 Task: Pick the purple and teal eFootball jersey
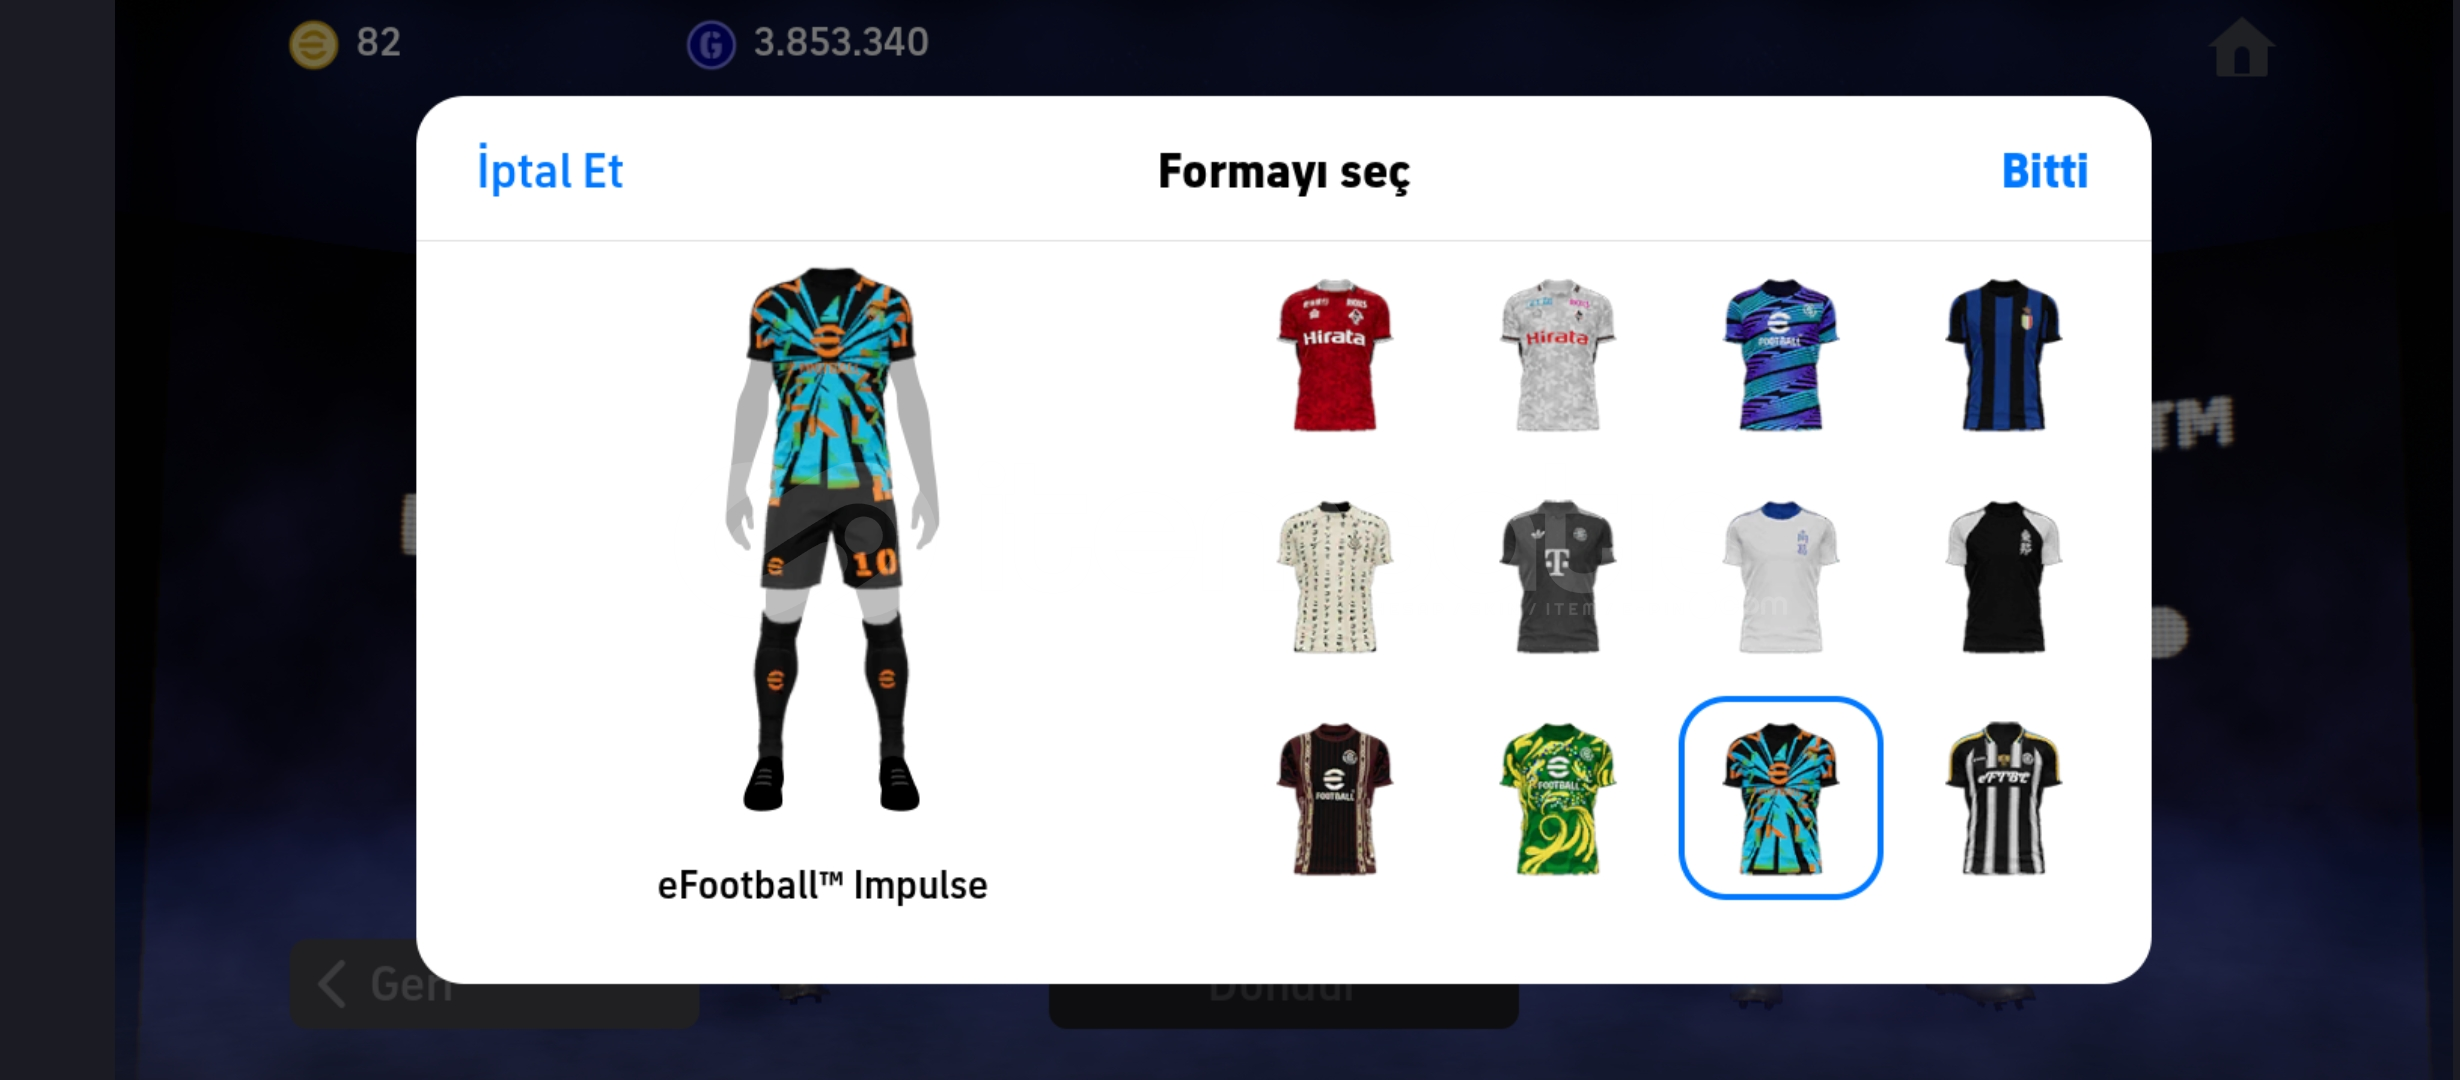click(x=1780, y=355)
